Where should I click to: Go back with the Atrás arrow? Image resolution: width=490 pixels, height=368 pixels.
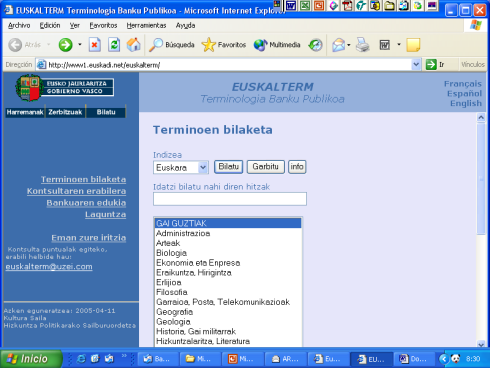pos(24,45)
